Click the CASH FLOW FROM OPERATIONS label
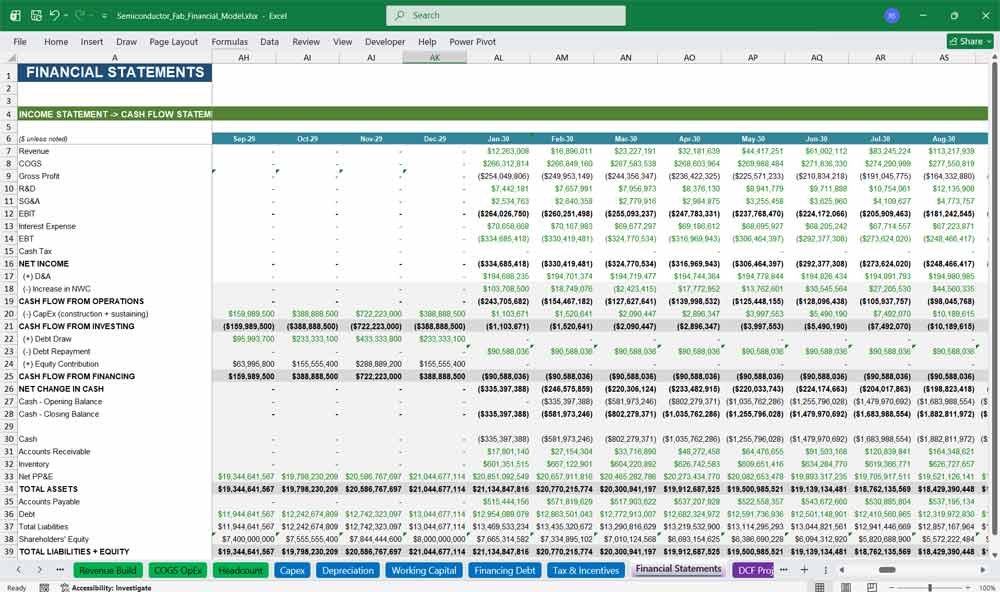1000x592 pixels. pos(81,301)
